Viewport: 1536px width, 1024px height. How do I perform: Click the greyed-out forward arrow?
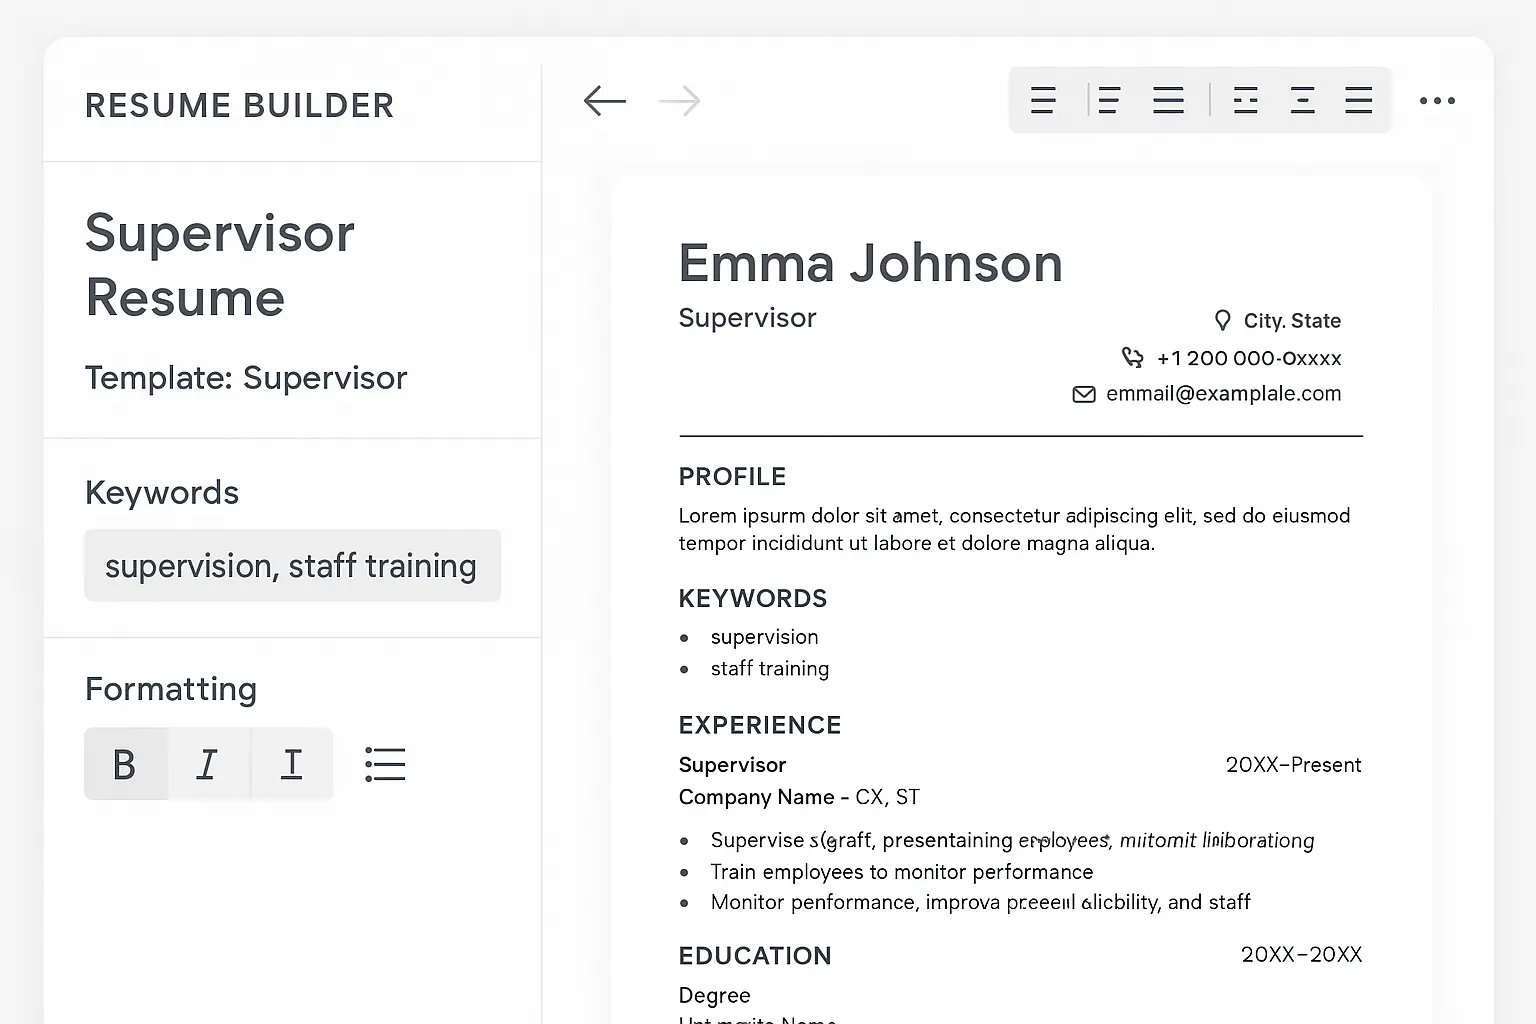pyautogui.click(x=680, y=101)
